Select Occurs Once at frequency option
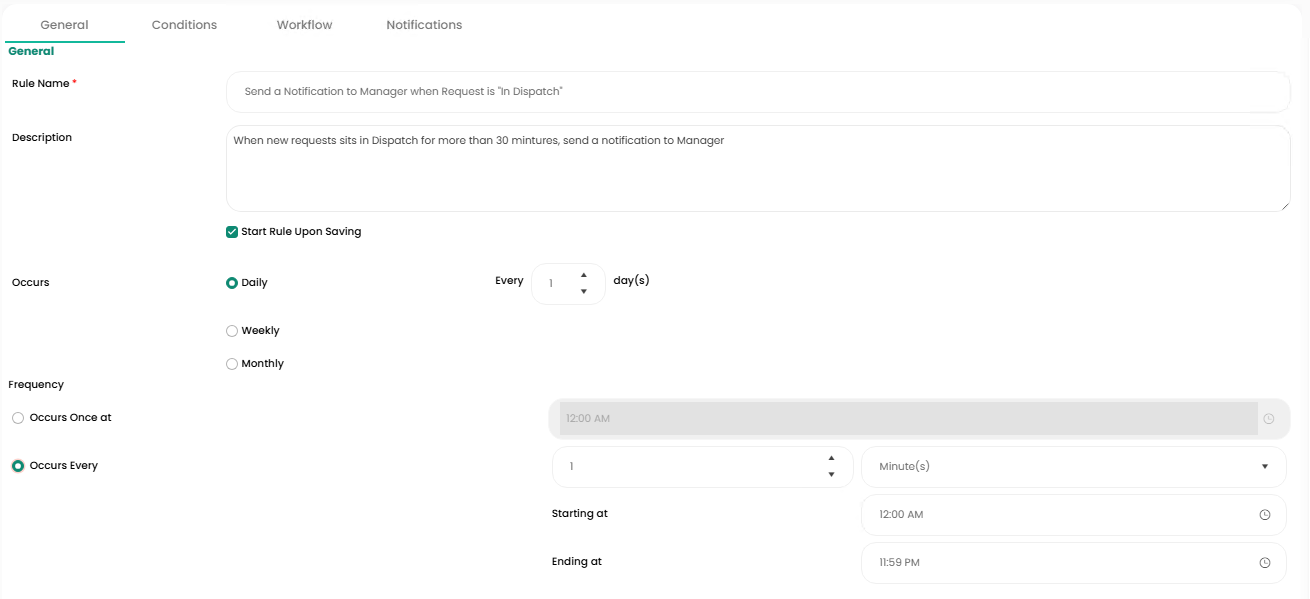The image size is (1310, 599). [18, 418]
